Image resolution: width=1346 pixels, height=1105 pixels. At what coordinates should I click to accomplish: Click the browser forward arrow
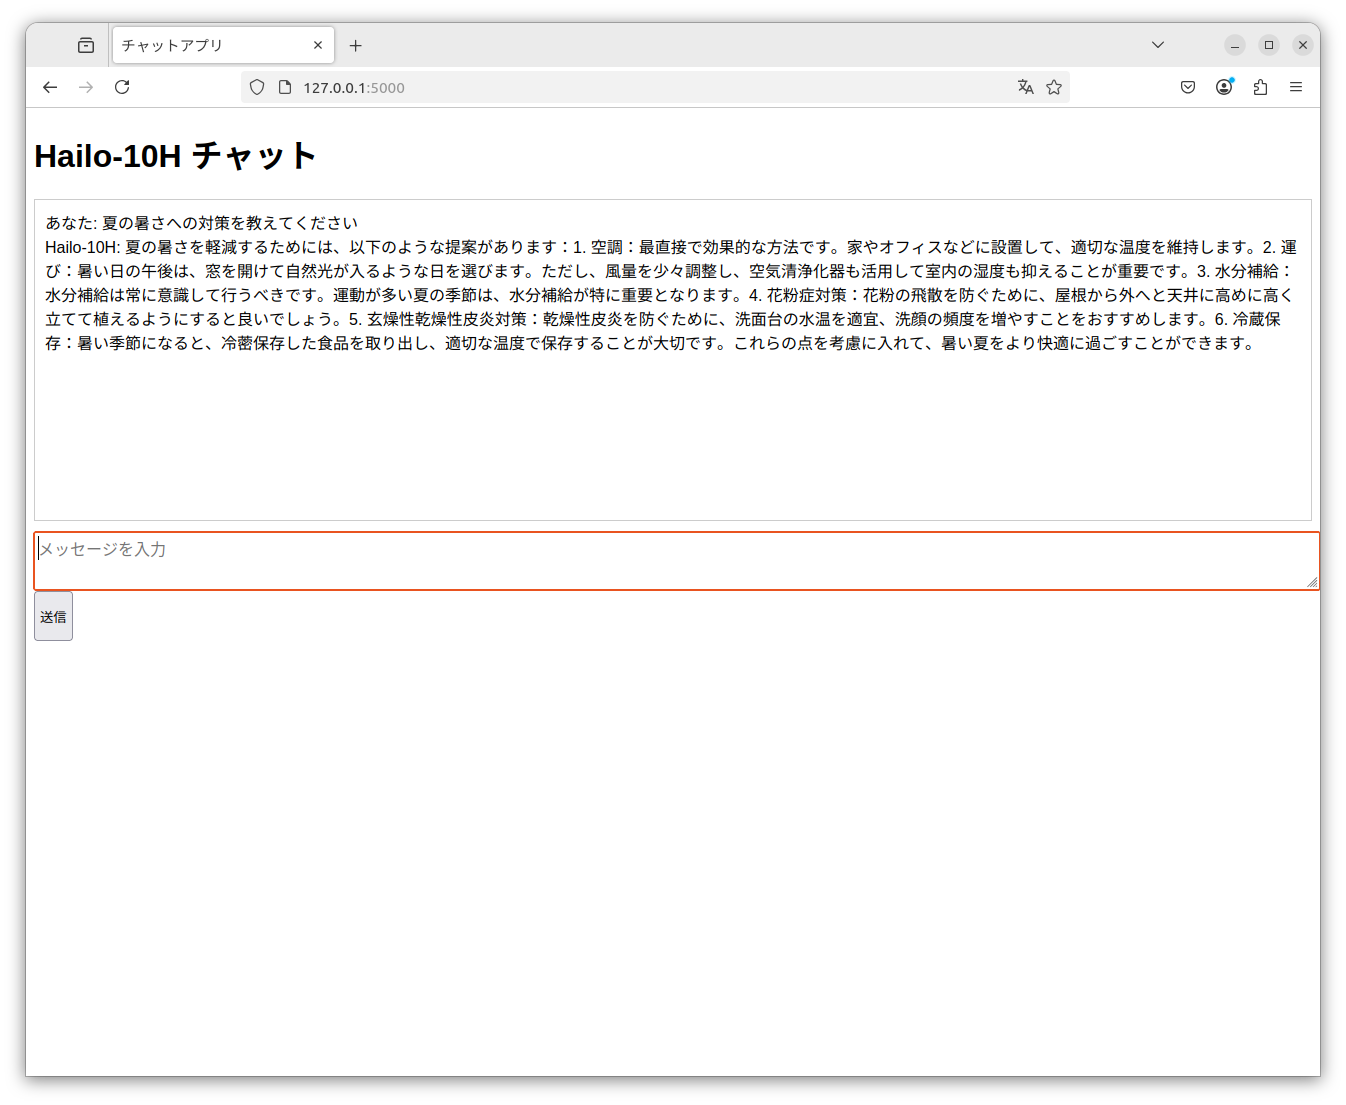(x=86, y=87)
